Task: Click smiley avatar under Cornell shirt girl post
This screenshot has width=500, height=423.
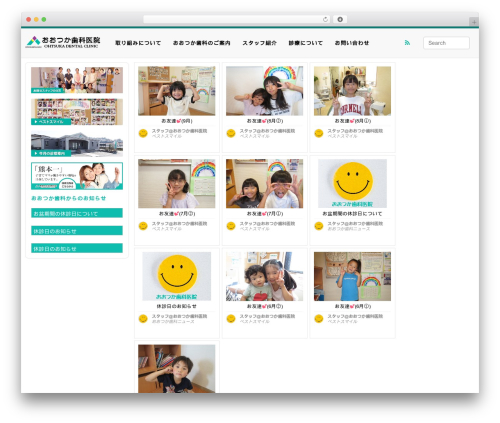Action: (319, 133)
